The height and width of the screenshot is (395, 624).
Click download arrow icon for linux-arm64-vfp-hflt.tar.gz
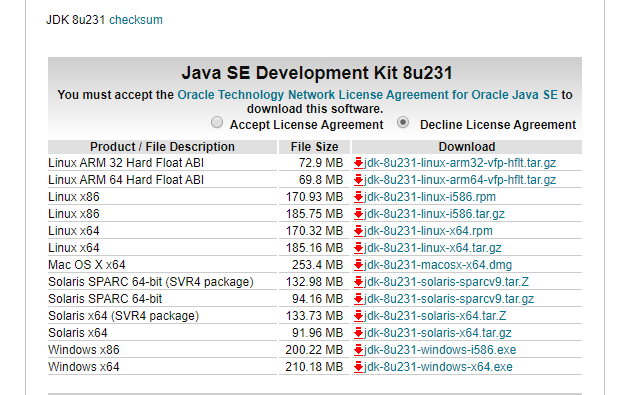358,180
